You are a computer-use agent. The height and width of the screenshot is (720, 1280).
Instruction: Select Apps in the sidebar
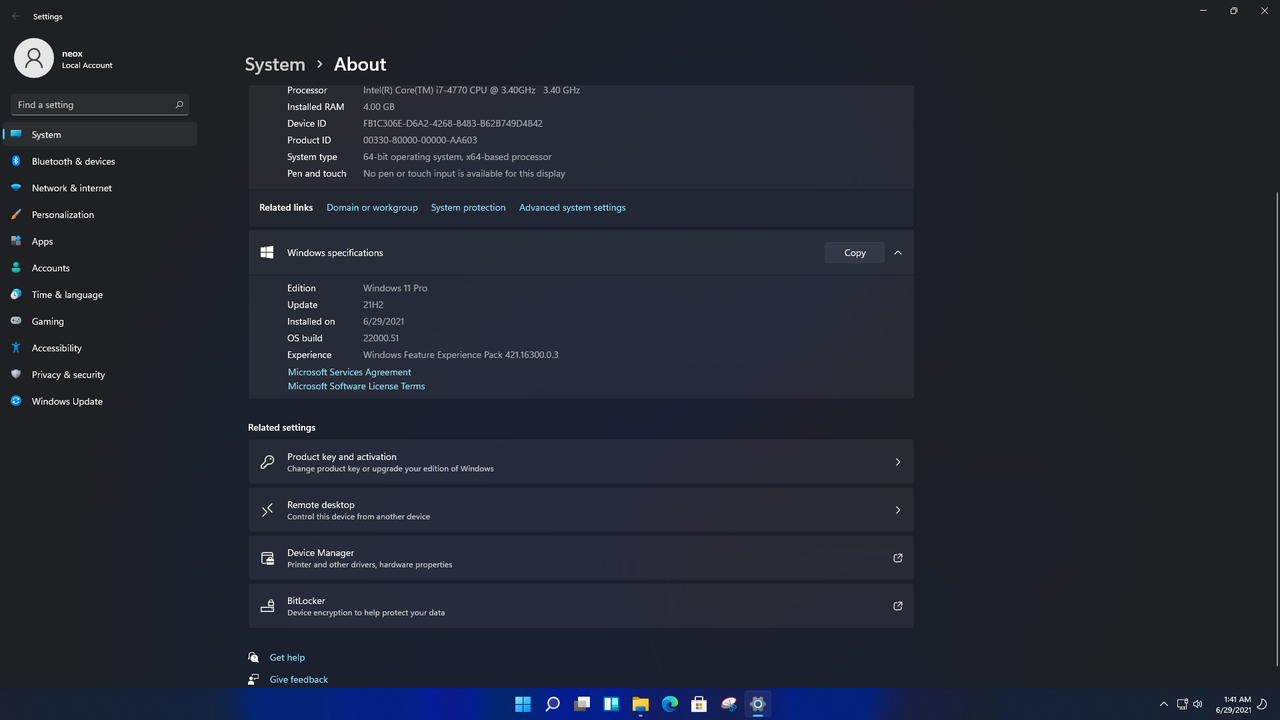[x=100, y=241]
